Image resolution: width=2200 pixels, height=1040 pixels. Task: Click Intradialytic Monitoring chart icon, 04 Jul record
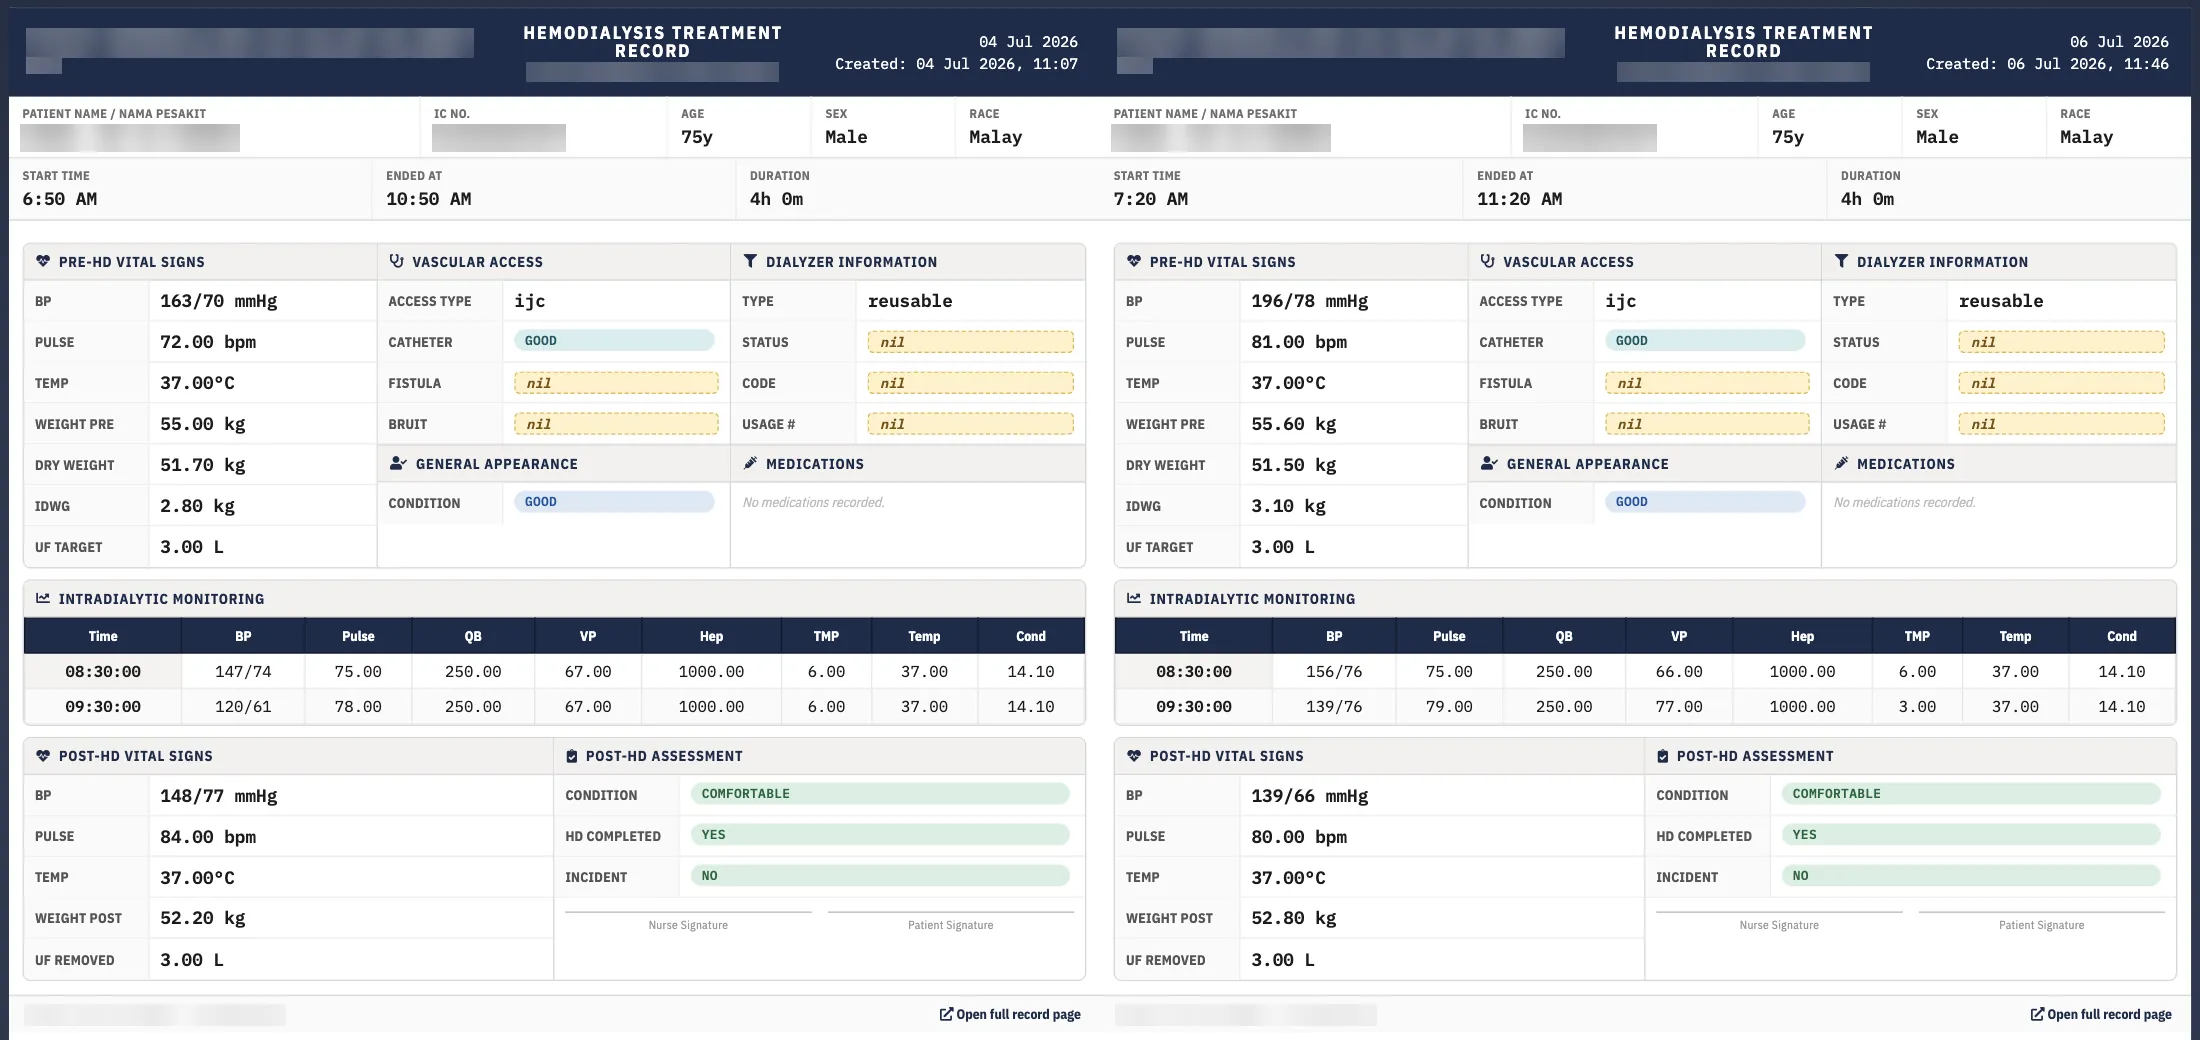43,598
